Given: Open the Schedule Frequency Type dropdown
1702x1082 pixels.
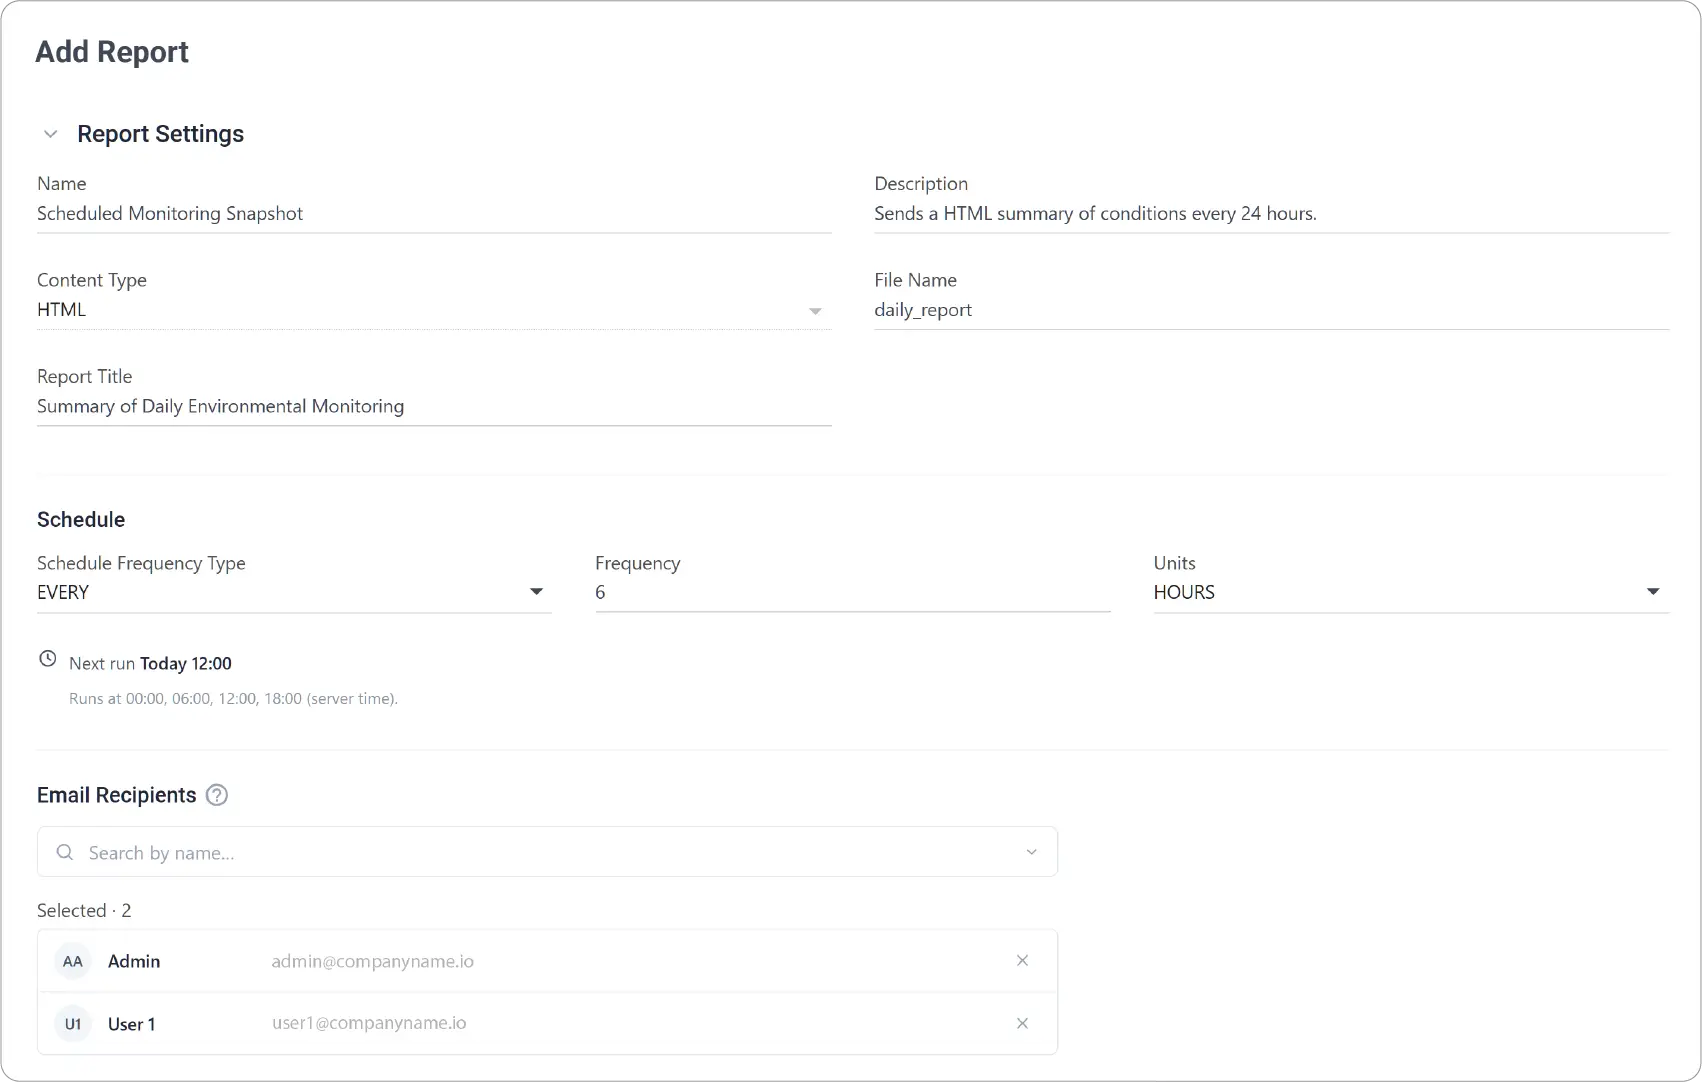Looking at the screenshot, I should coord(294,592).
